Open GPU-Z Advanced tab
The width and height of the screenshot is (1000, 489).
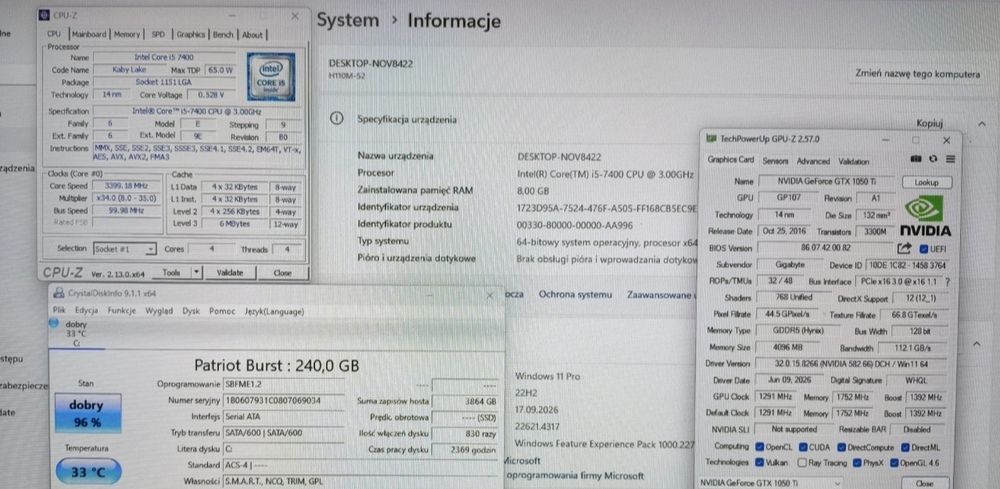click(813, 161)
